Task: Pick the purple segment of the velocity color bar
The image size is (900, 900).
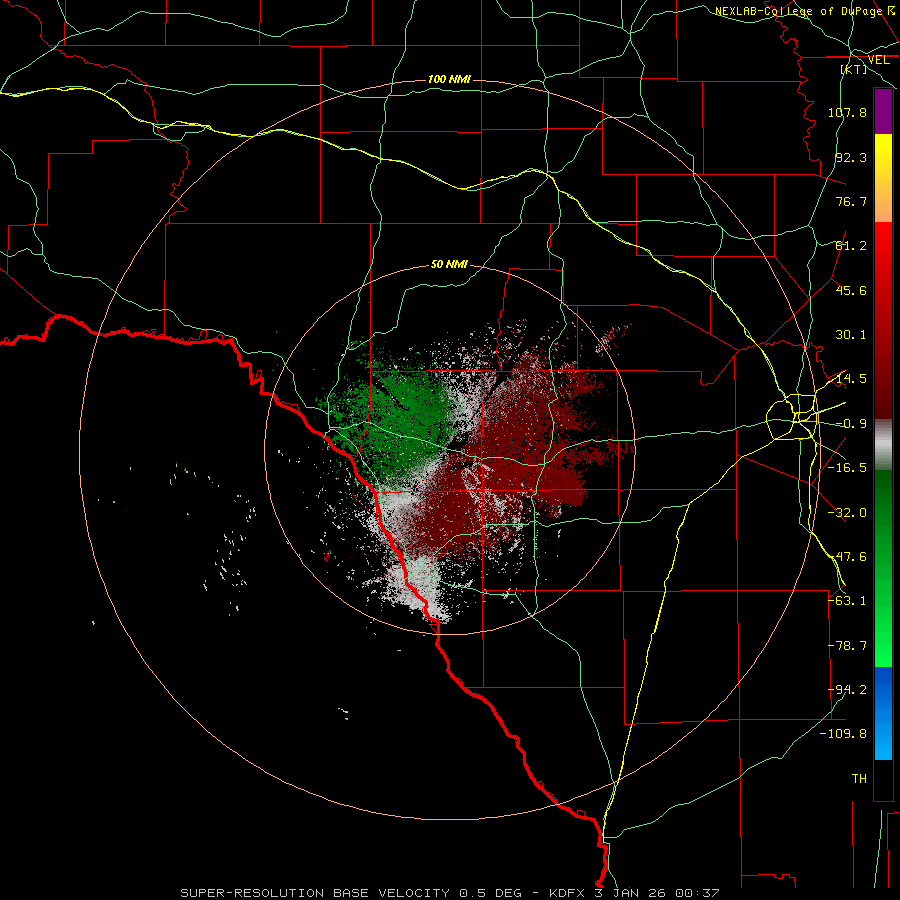Action: tap(883, 112)
